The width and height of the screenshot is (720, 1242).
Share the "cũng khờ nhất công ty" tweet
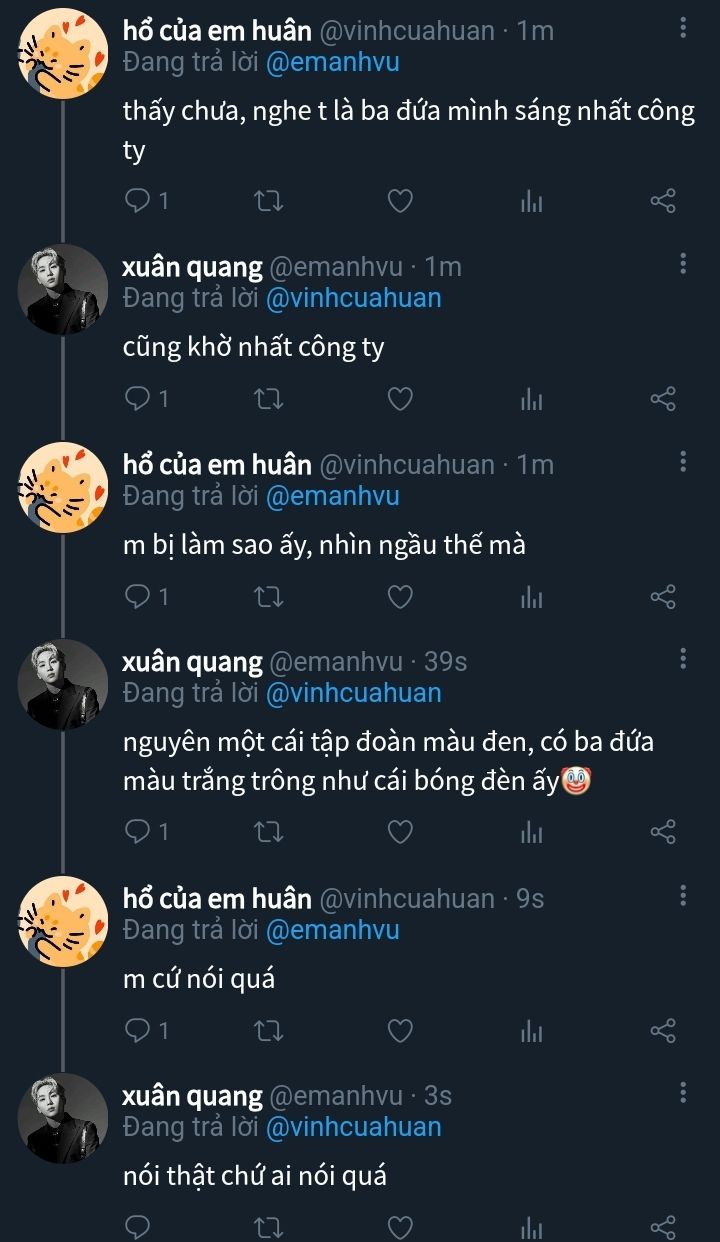[663, 399]
